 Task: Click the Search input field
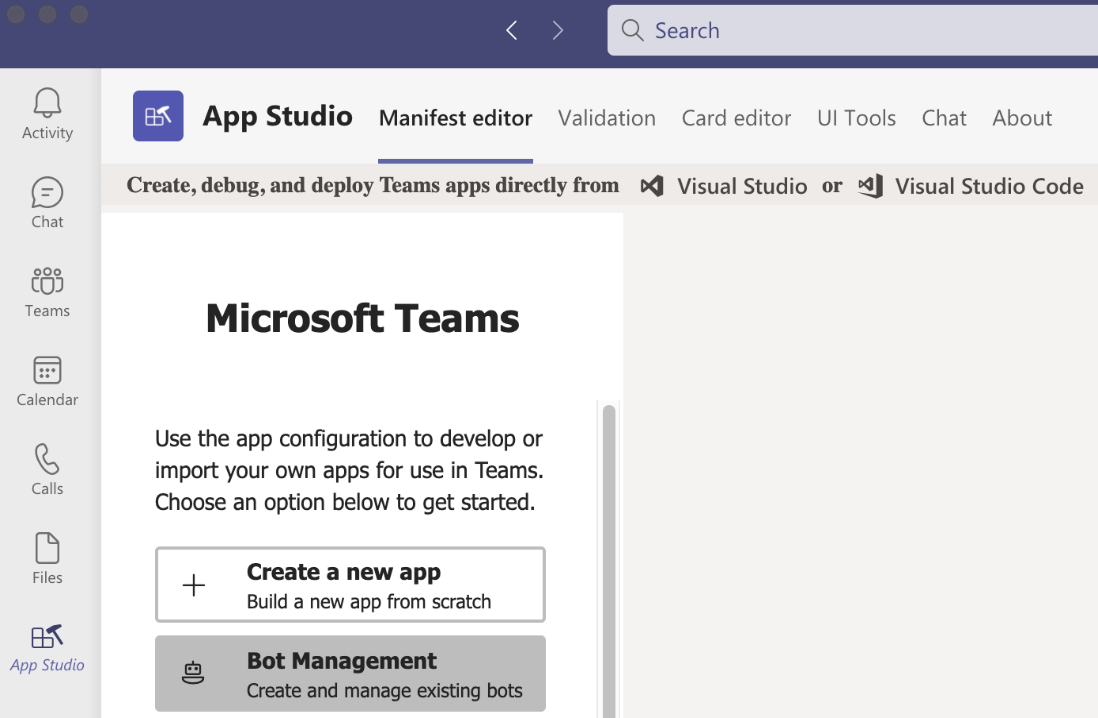pos(852,30)
